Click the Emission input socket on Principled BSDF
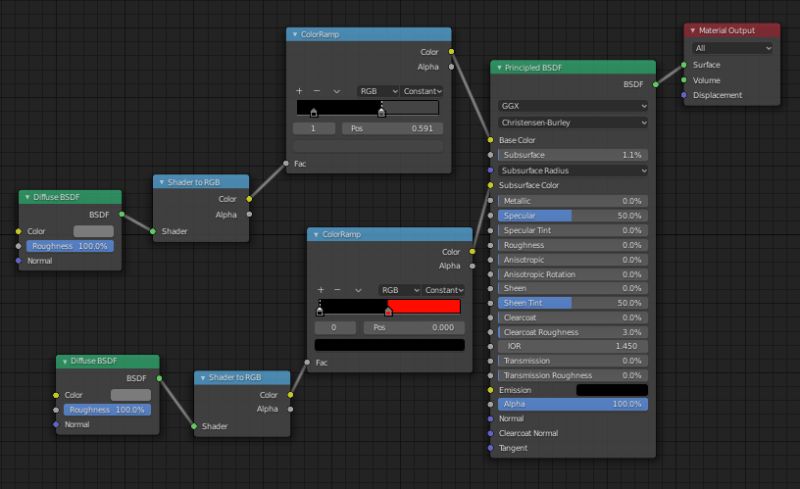Image resolution: width=800 pixels, height=489 pixels. click(x=490, y=390)
